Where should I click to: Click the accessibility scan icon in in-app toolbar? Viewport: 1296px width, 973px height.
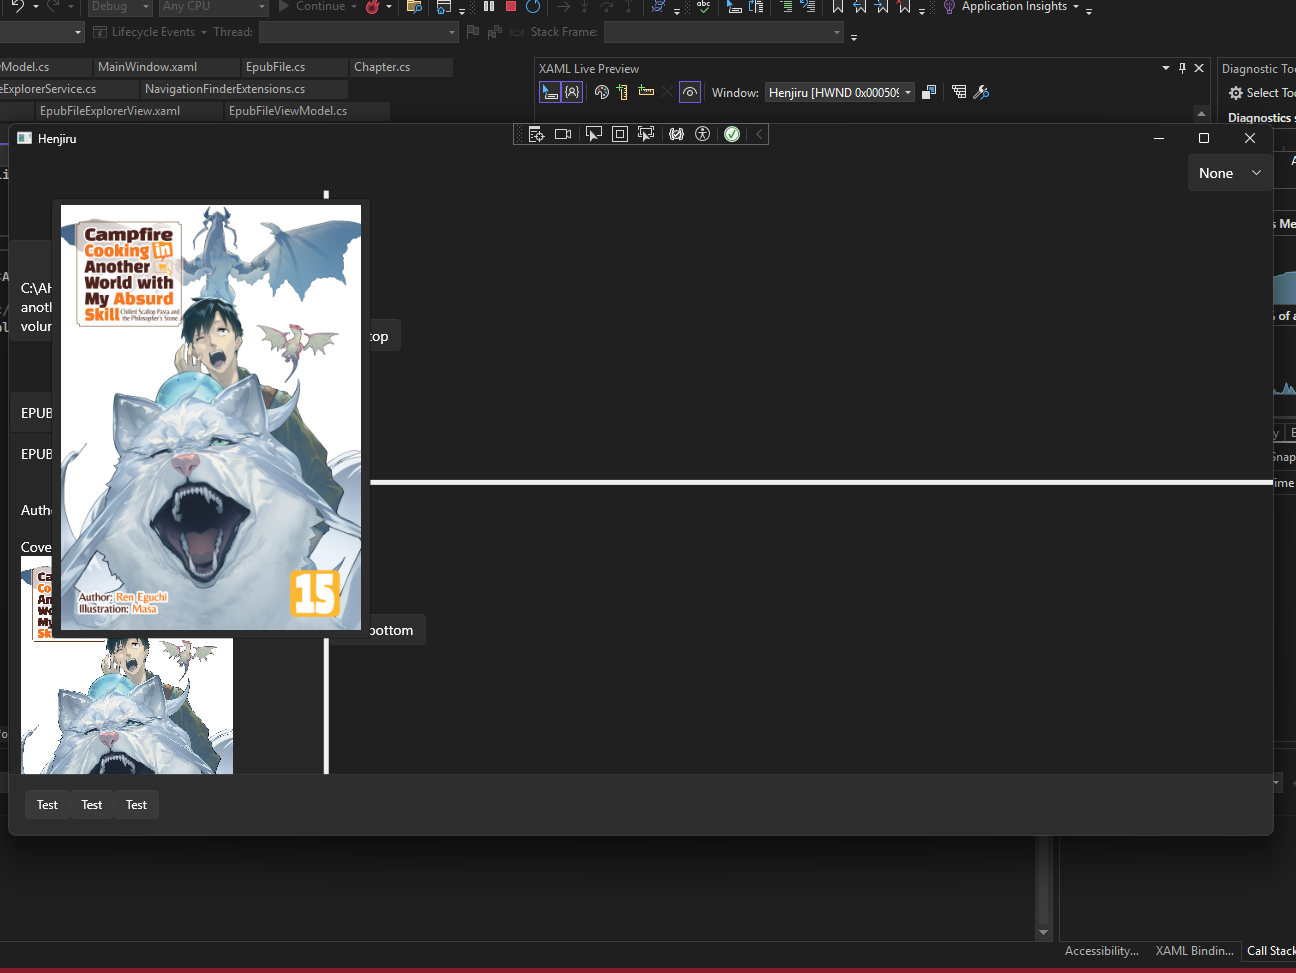click(x=703, y=134)
